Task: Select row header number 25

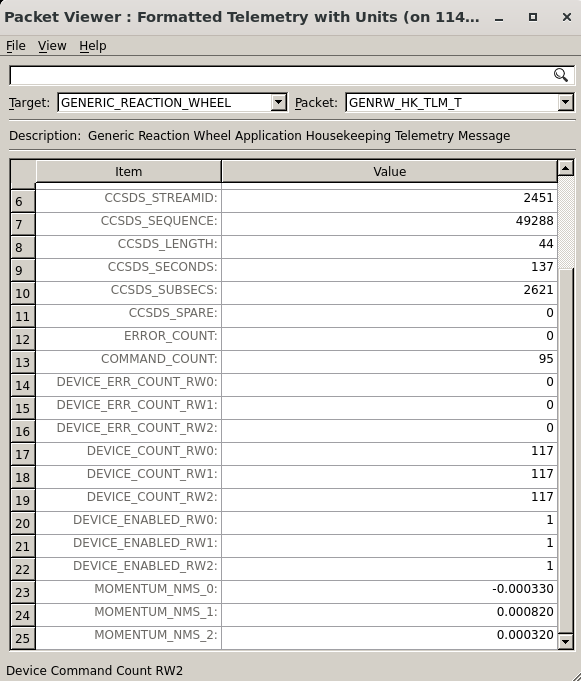Action: [x=23, y=638]
